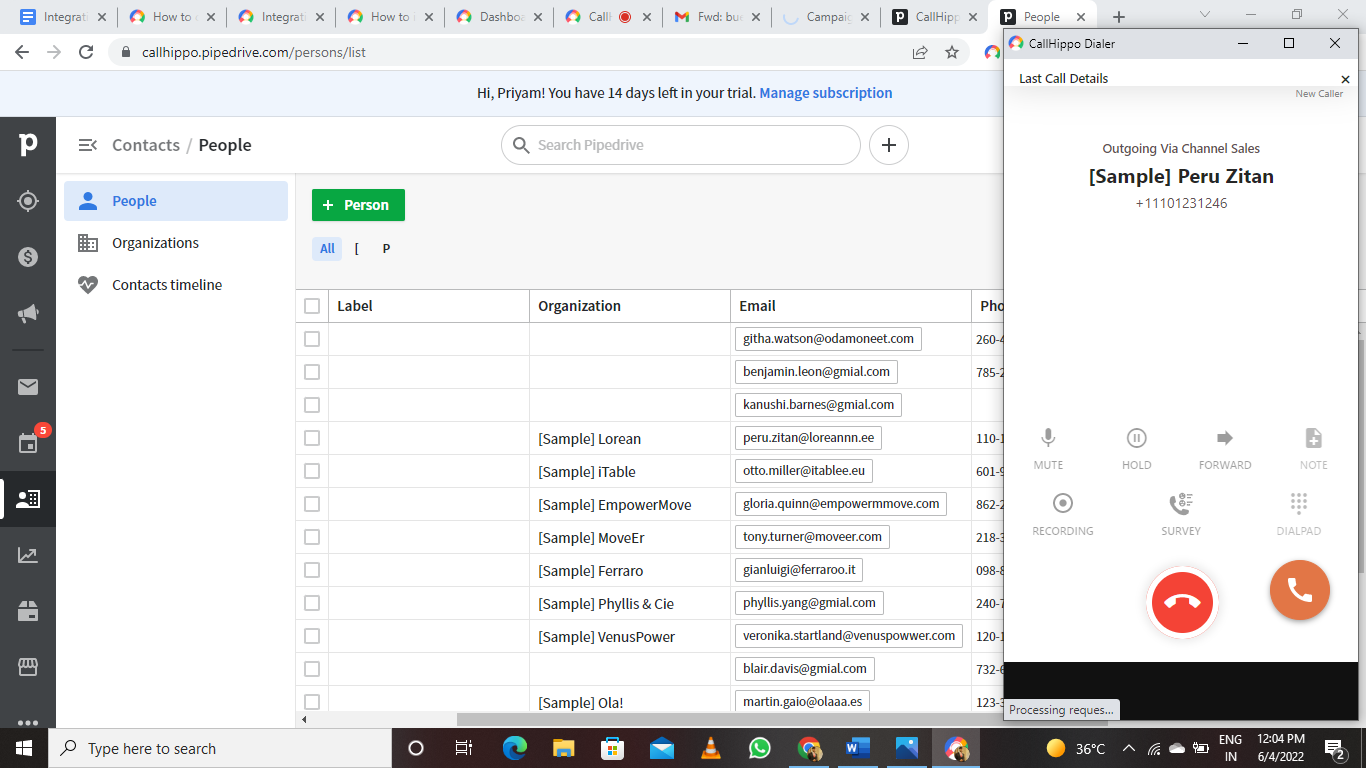Click email peru.zitan@loreannn.ee
Image resolution: width=1366 pixels, height=768 pixels.
tap(808, 438)
